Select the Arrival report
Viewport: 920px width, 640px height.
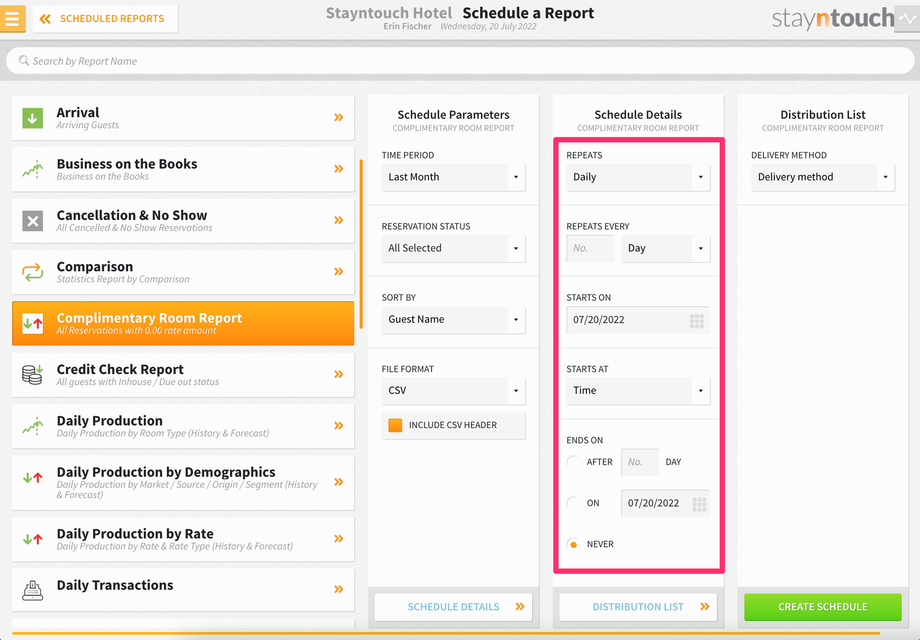click(x=183, y=118)
